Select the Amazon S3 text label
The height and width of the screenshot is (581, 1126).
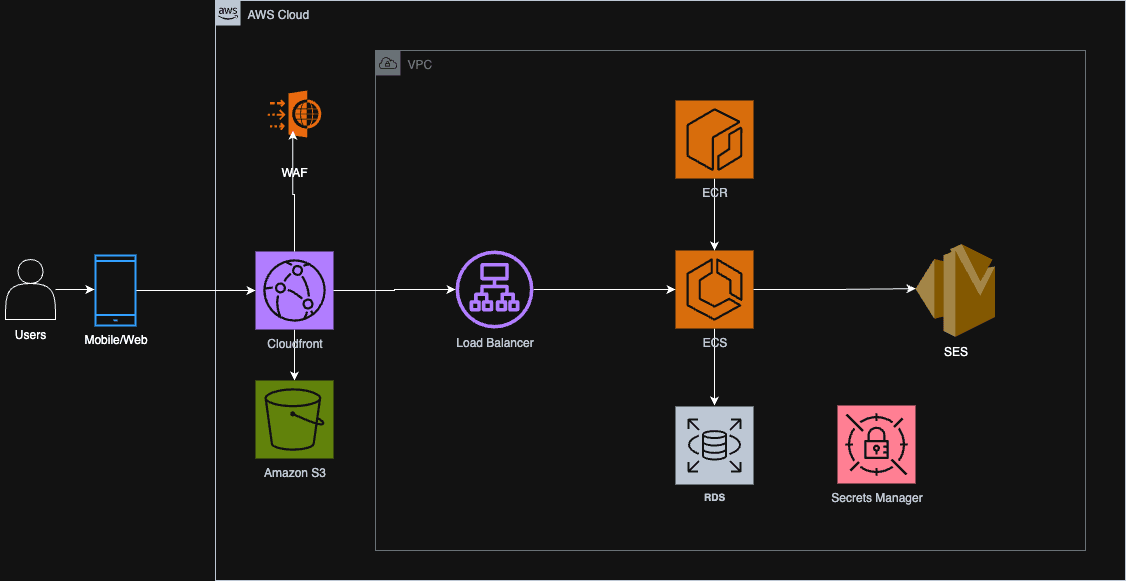pyautogui.click(x=294, y=473)
